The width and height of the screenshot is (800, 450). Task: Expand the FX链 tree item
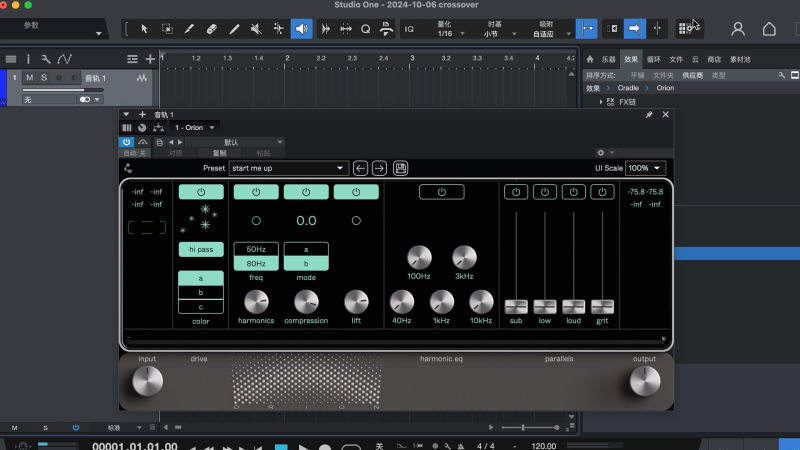(x=601, y=102)
